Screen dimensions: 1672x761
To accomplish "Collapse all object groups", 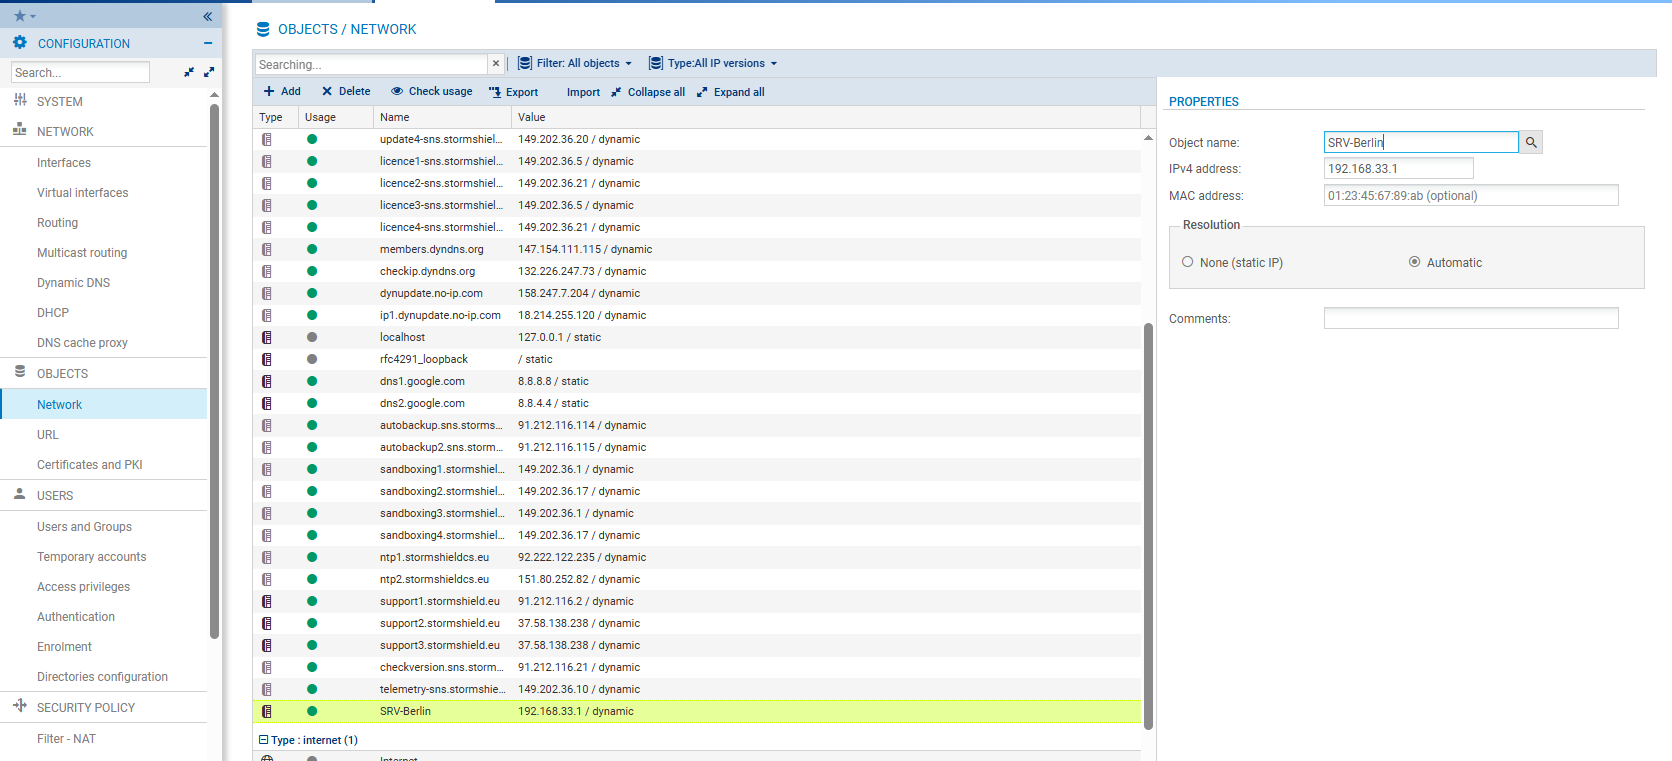I will click(648, 92).
